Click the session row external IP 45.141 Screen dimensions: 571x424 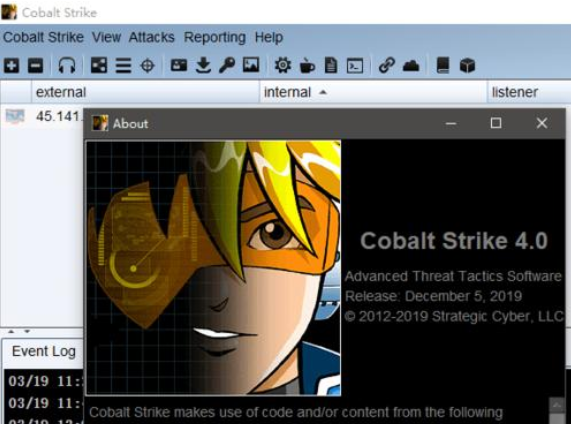coord(58,117)
